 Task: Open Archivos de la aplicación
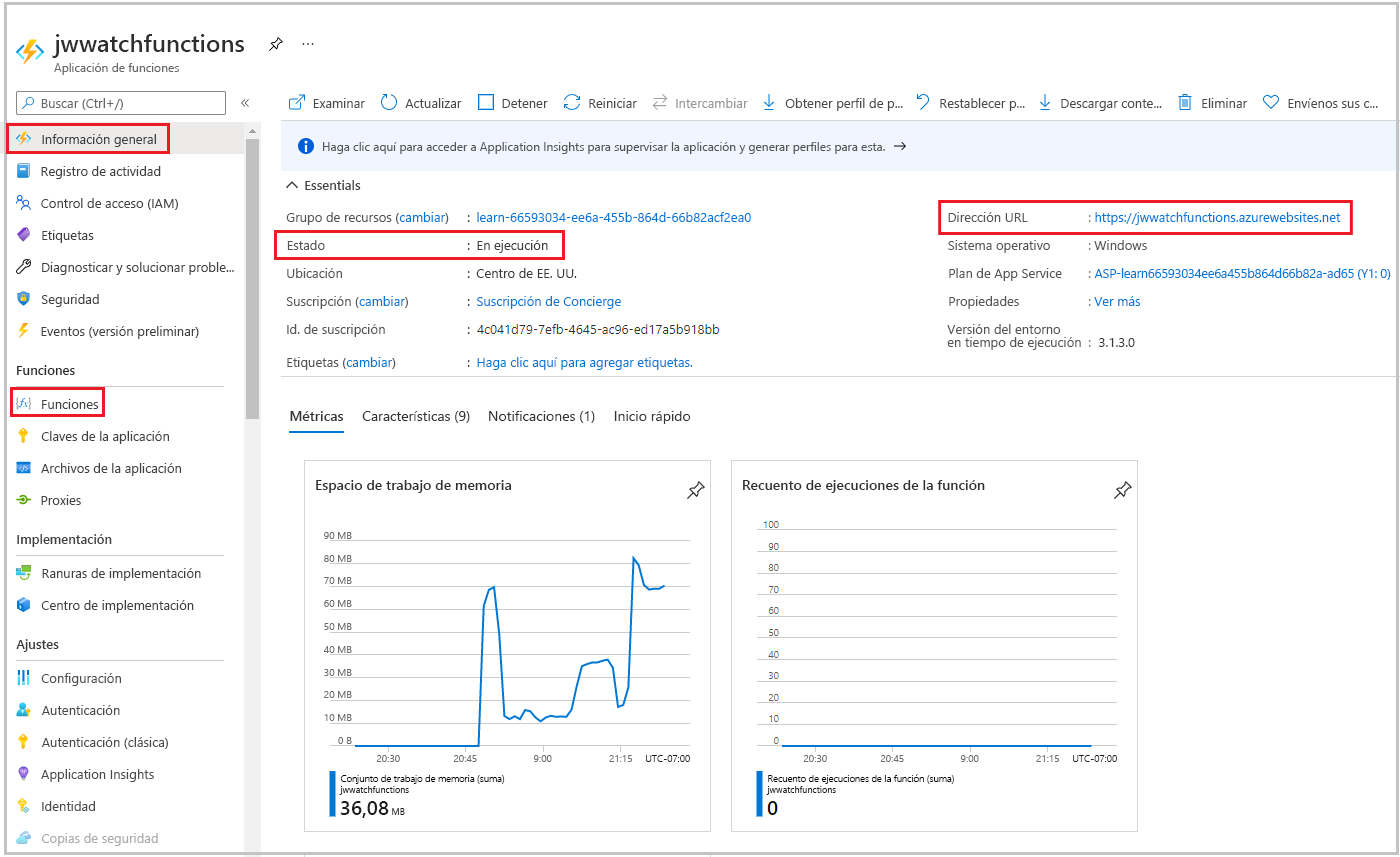click(111, 468)
